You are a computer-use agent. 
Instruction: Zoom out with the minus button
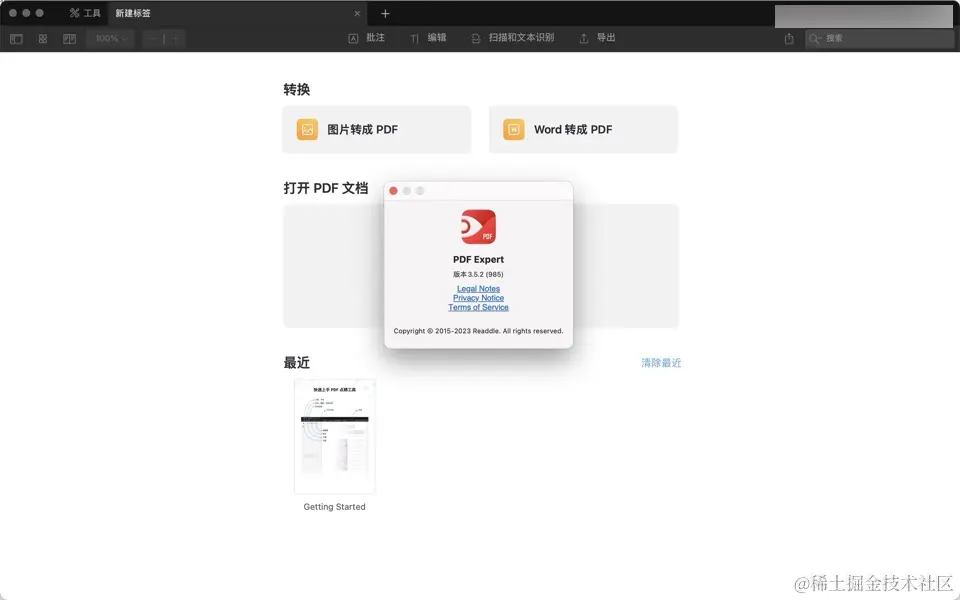tap(153, 39)
